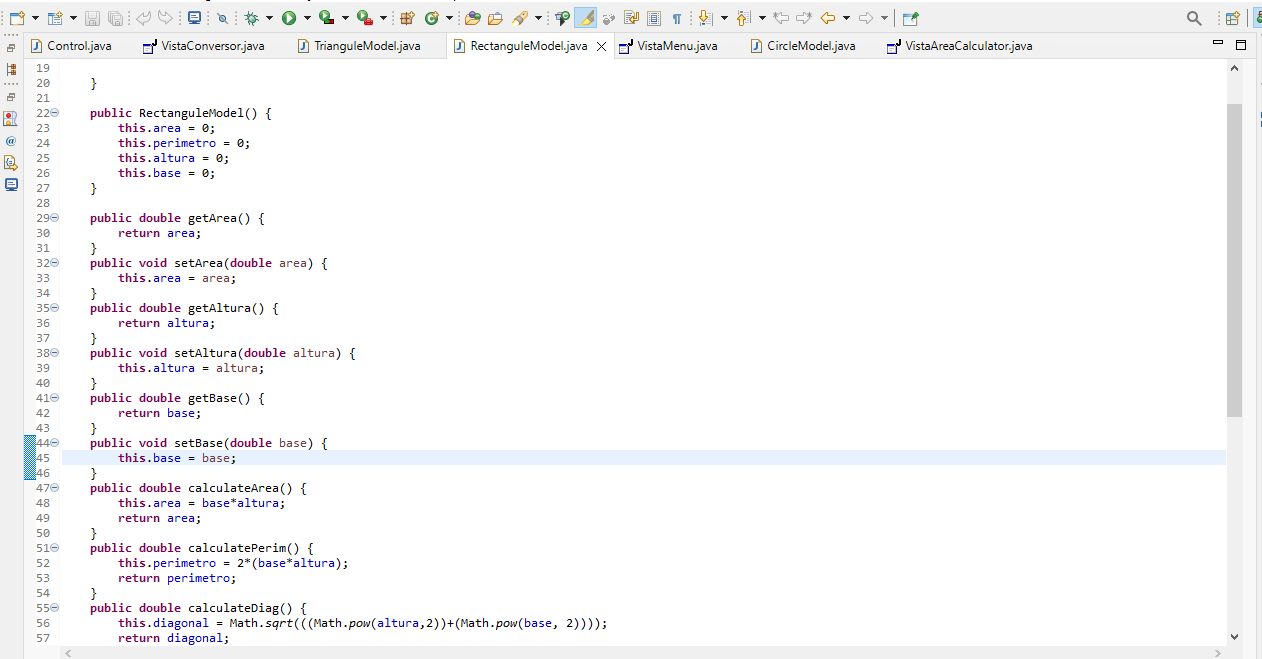Collapse the calculatePerim method fold marker
Image resolution: width=1262 pixels, height=659 pixels.
click(55, 548)
